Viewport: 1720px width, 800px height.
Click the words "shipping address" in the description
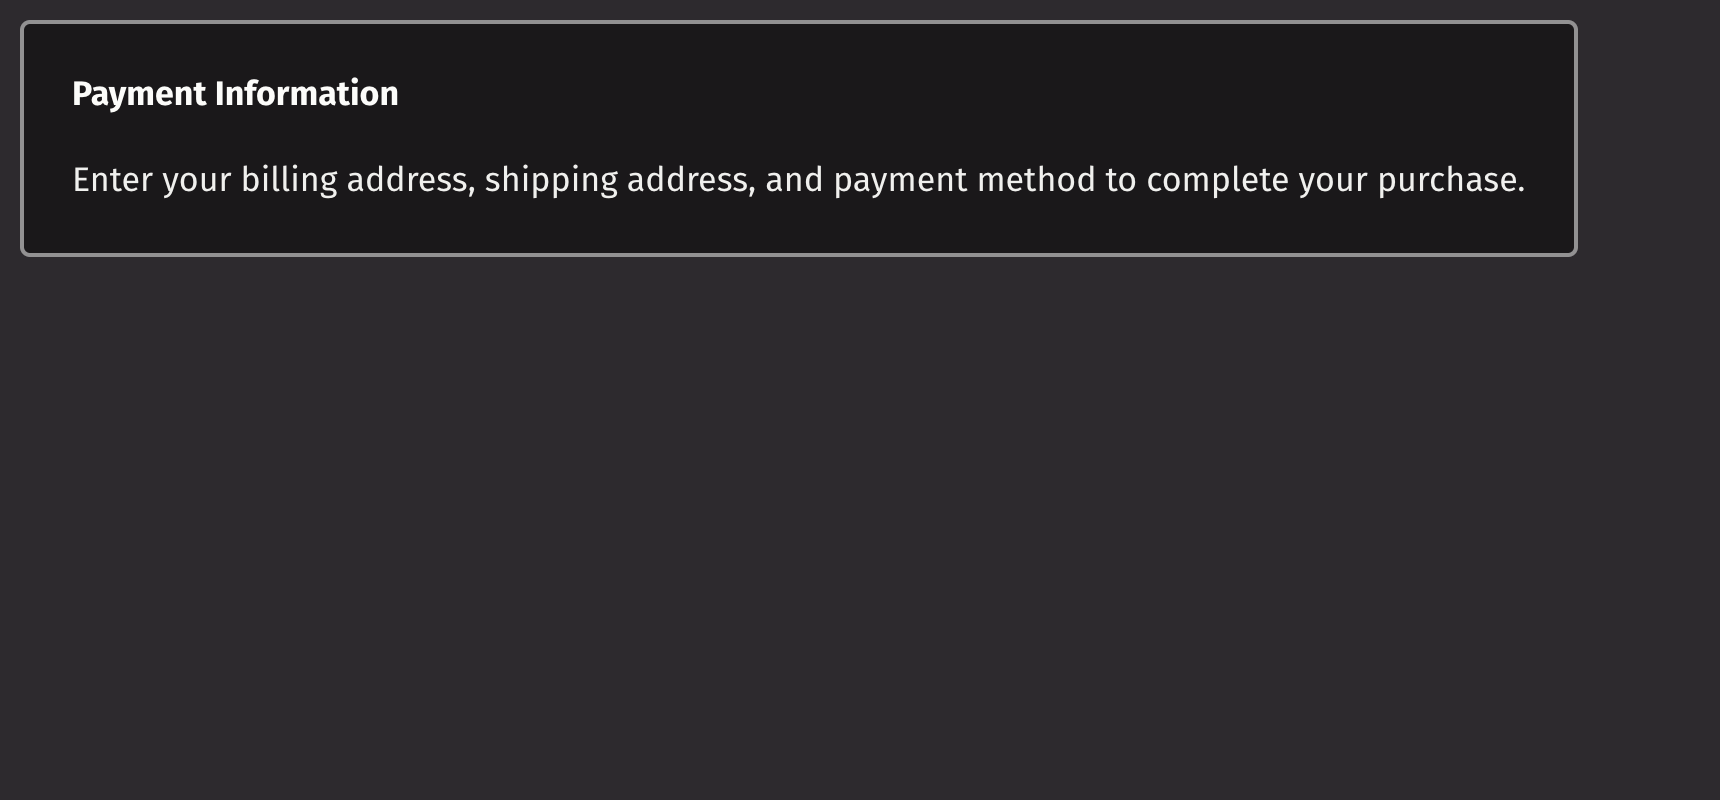619,180
